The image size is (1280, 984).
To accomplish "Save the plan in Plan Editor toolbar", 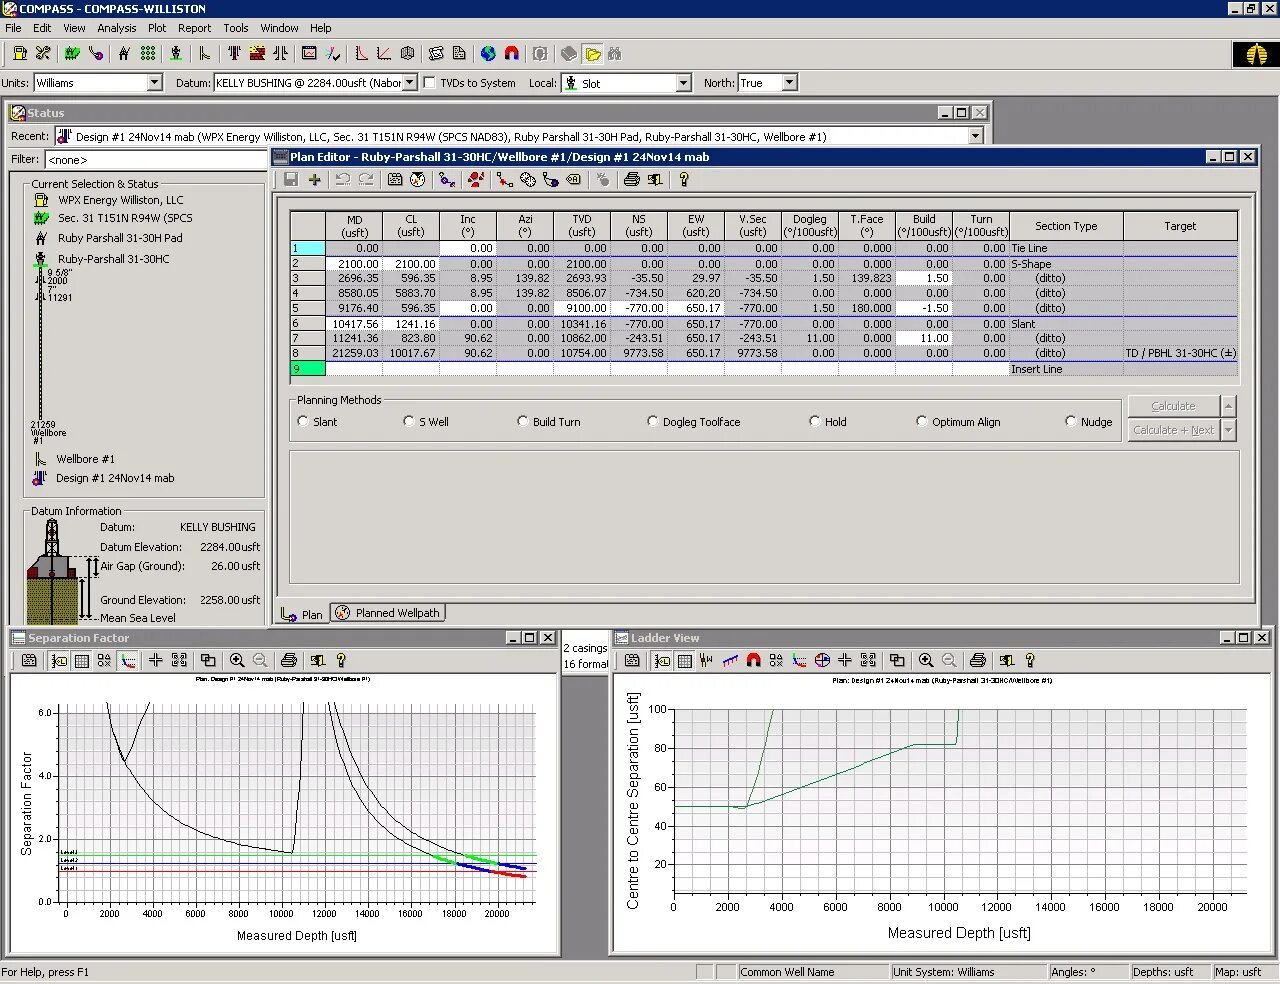I will [291, 180].
